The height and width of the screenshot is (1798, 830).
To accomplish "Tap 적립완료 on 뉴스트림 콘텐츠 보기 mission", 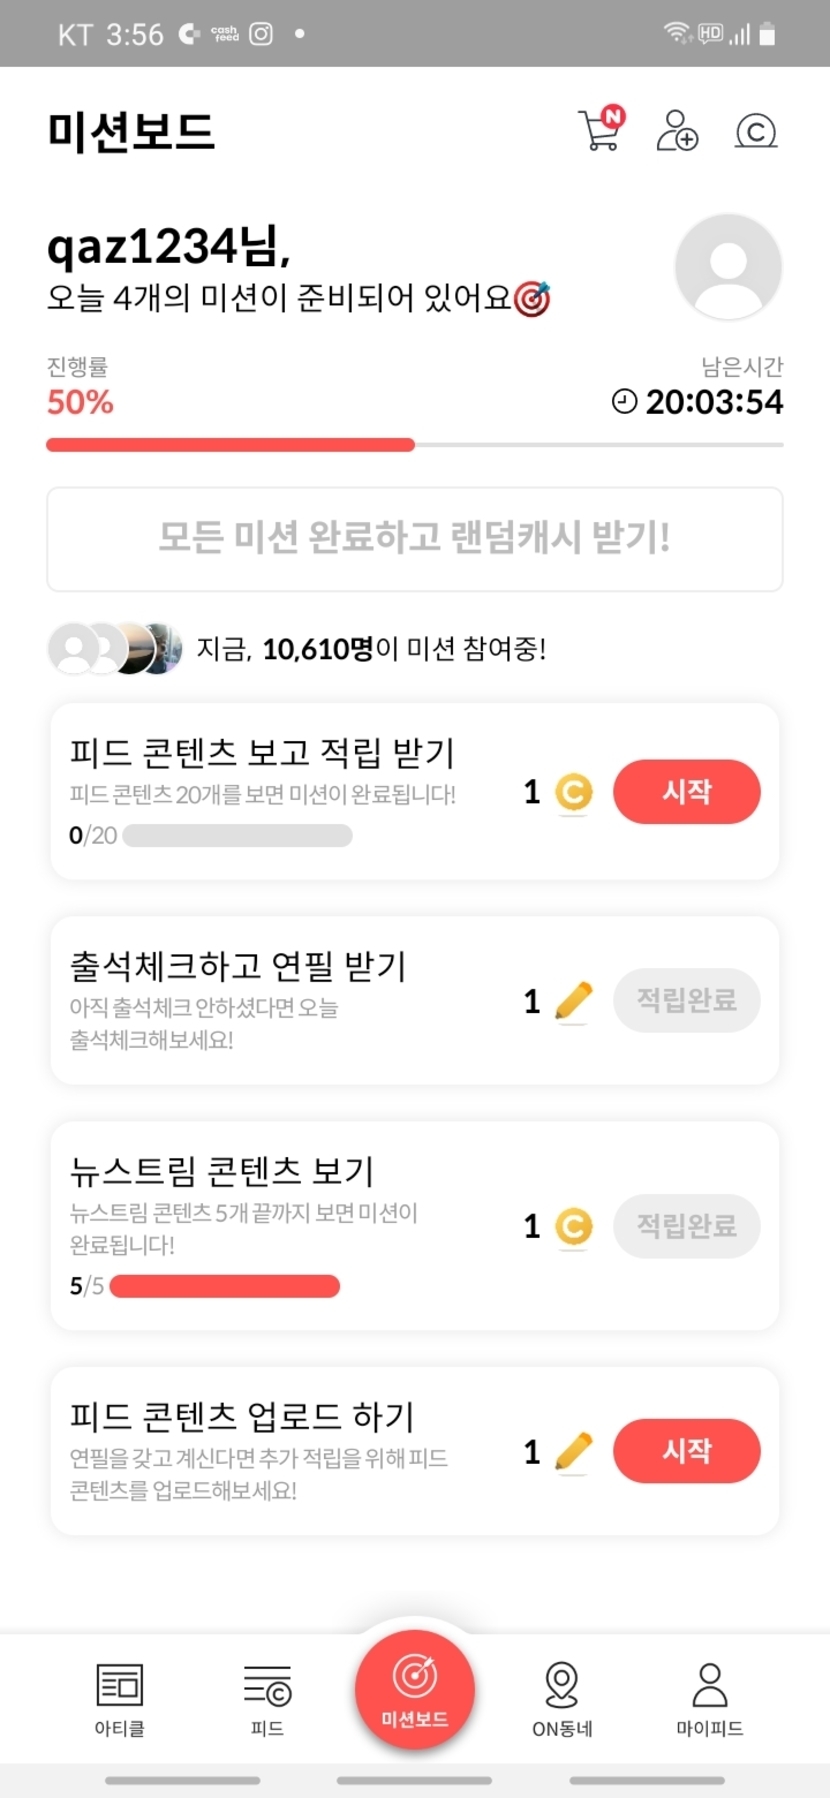I will [x=686, y=1226].
